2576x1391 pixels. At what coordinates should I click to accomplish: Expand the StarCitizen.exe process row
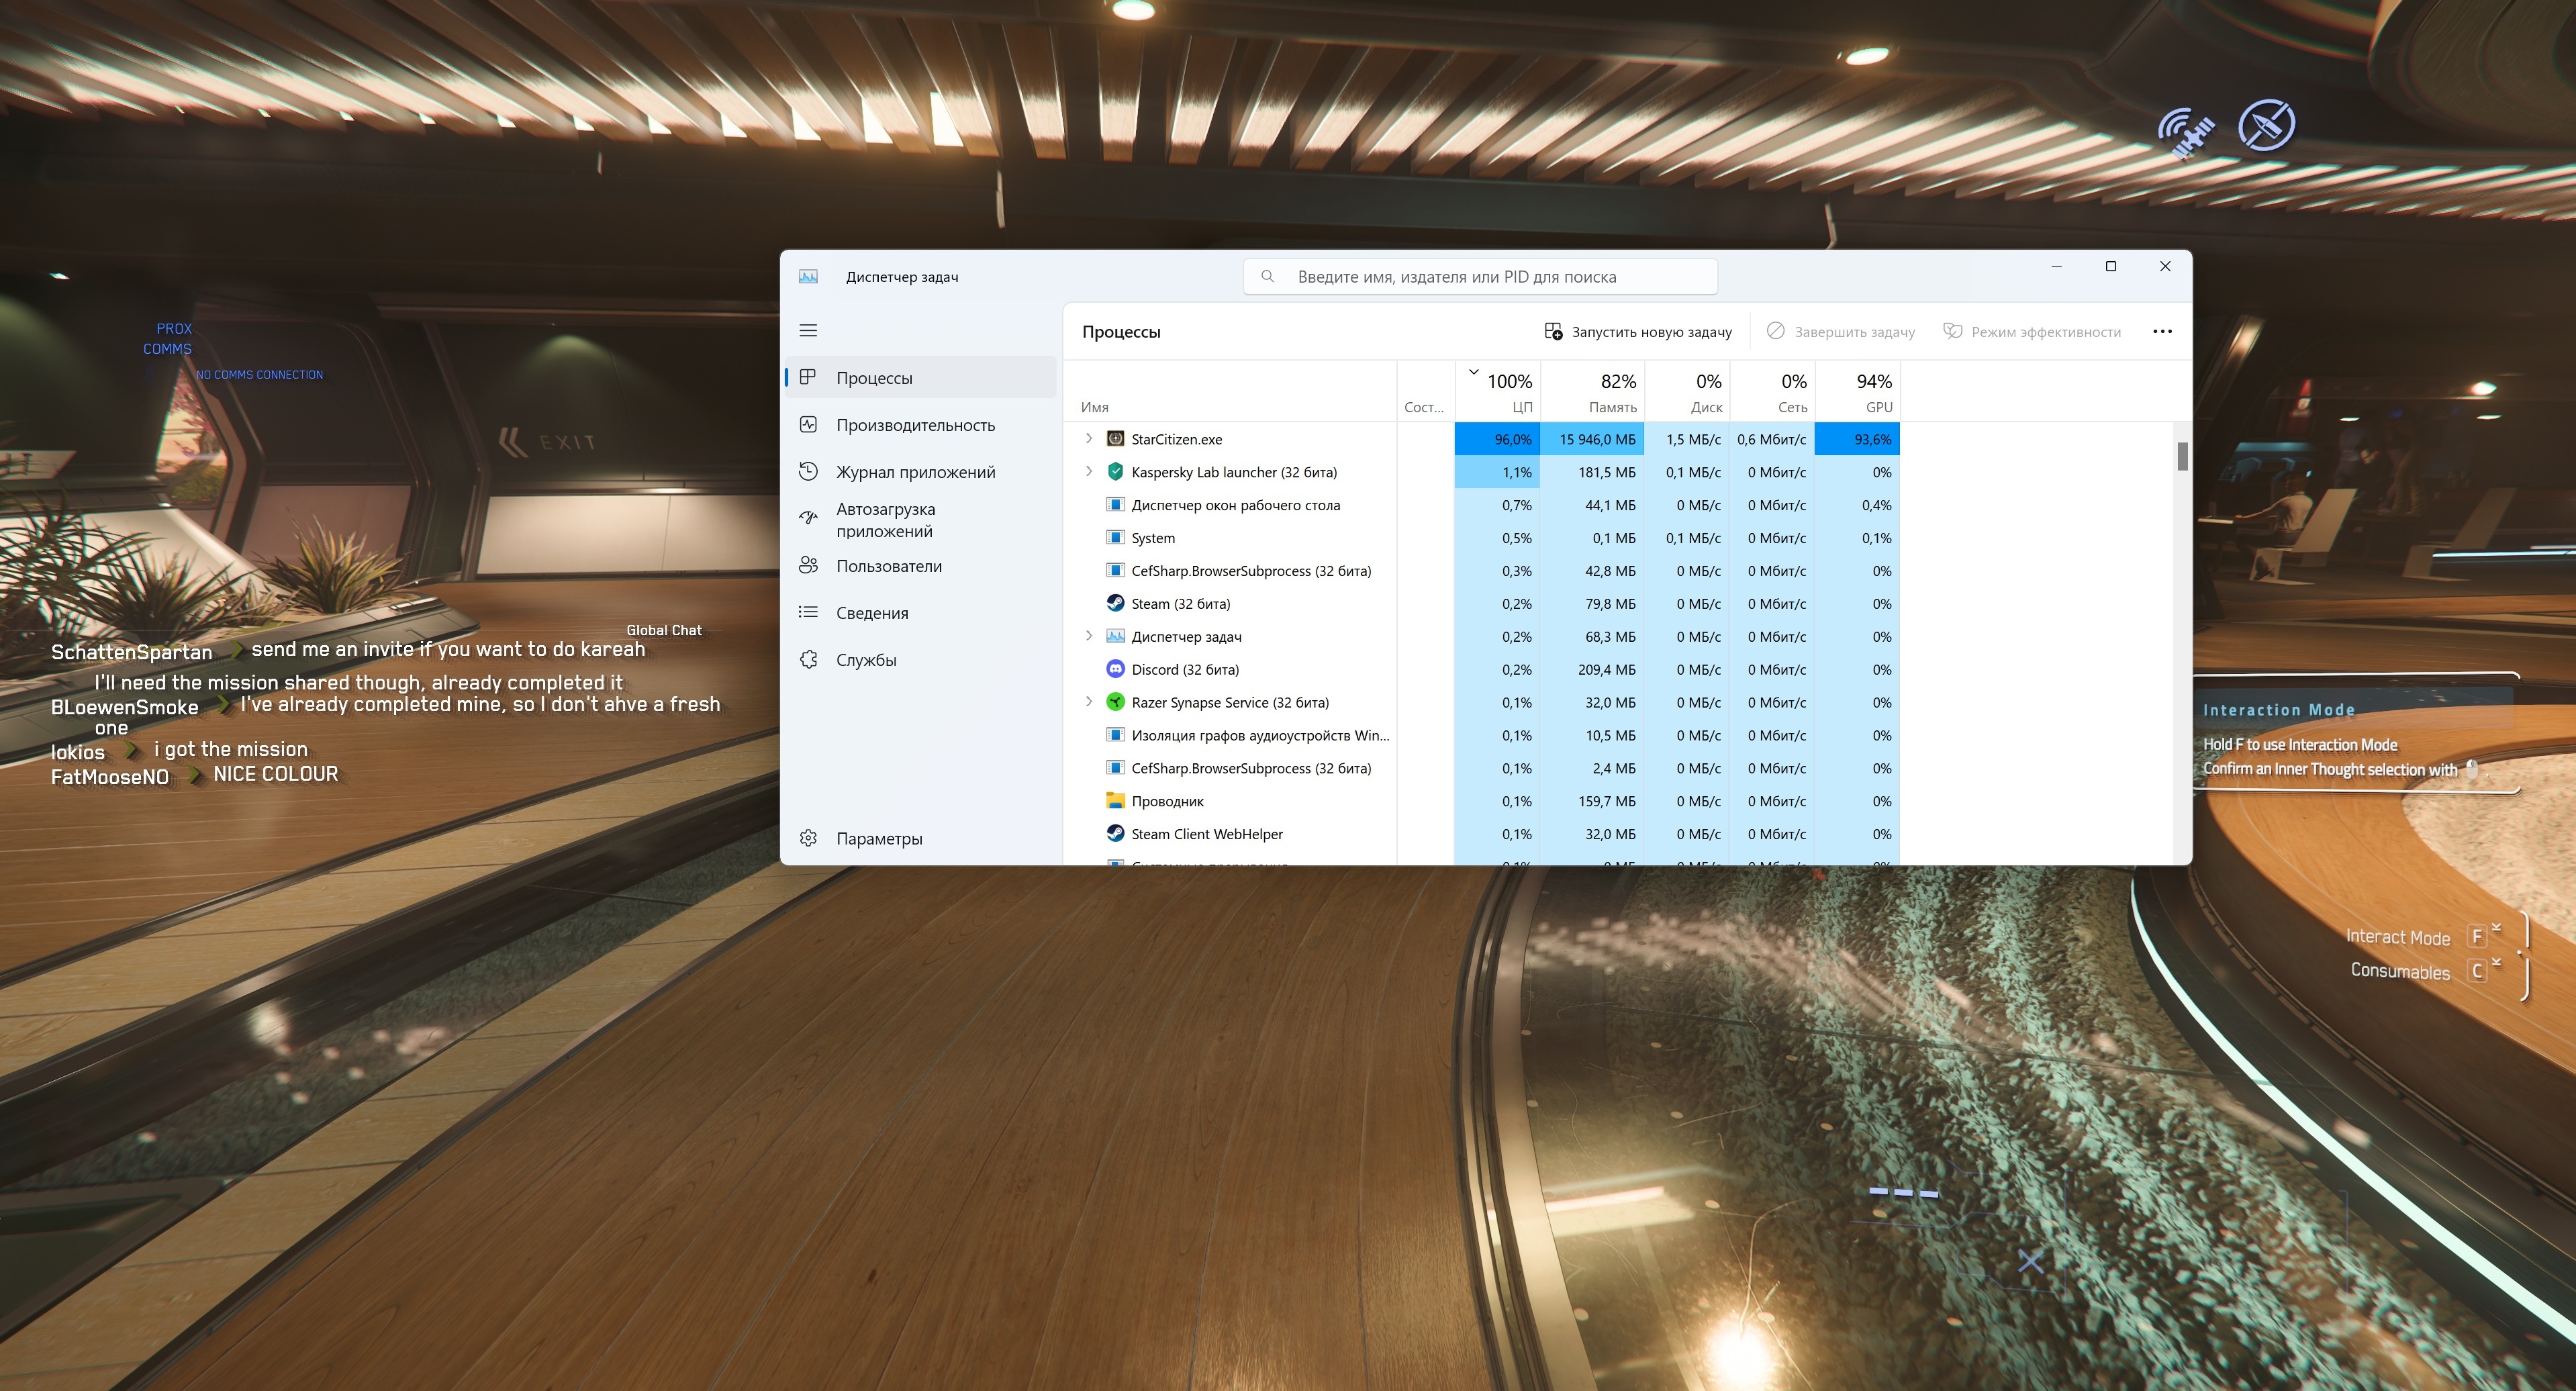coord(1089,439)
